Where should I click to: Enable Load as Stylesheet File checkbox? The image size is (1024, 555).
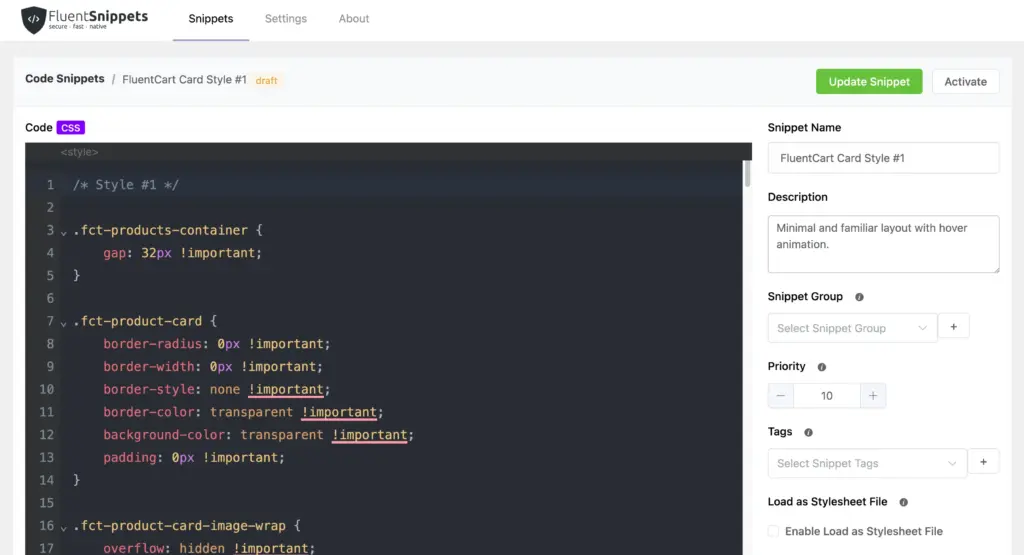tap(773, 531)
